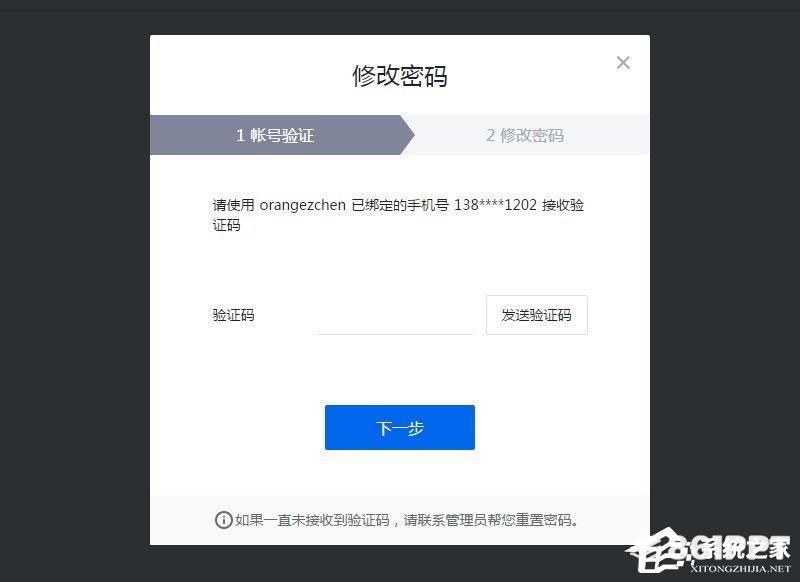800x582 pixels.
Task: Click the 发送验证码 button
Action: (537, 315)
